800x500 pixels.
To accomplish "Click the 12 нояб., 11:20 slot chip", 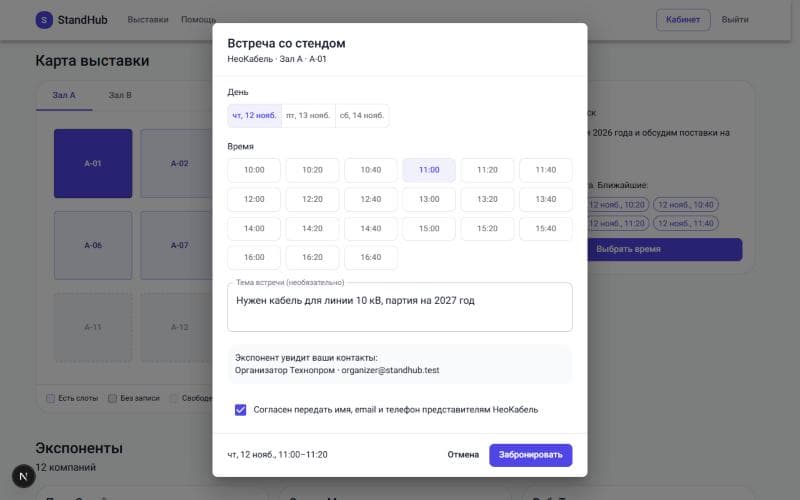I will [618, 223].
